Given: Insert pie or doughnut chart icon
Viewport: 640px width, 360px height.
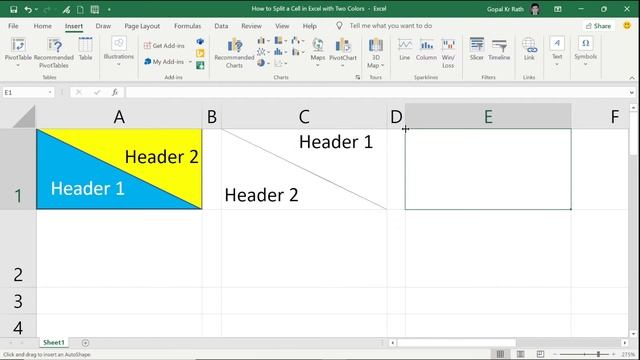Looking at the screenshot, I should [263, 63].
